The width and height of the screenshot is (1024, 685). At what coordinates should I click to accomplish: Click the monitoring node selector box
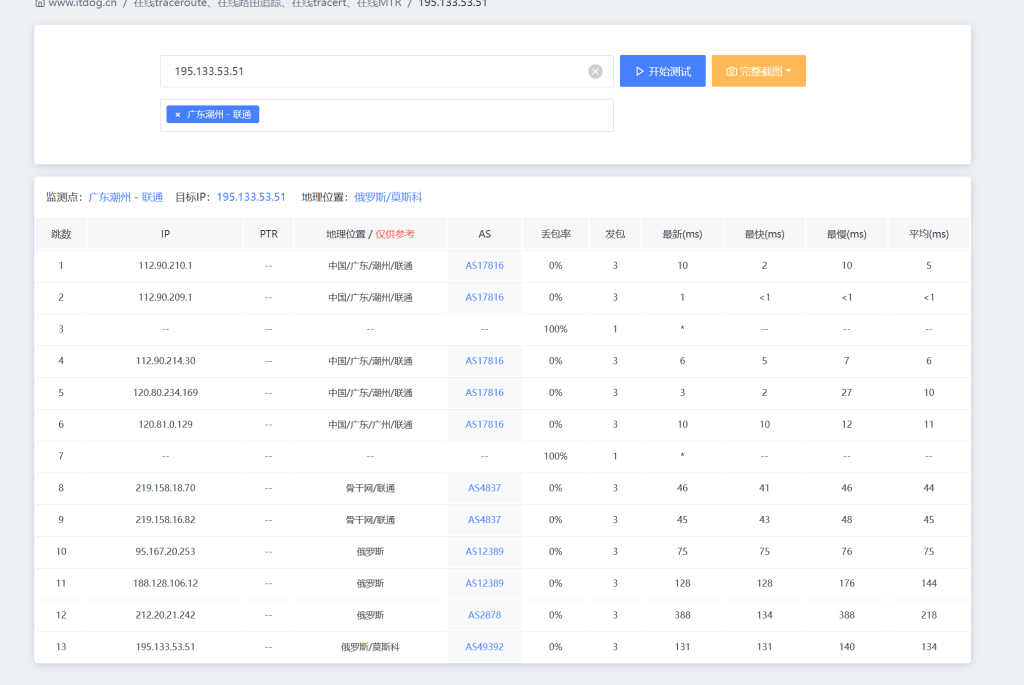point(387,115)
